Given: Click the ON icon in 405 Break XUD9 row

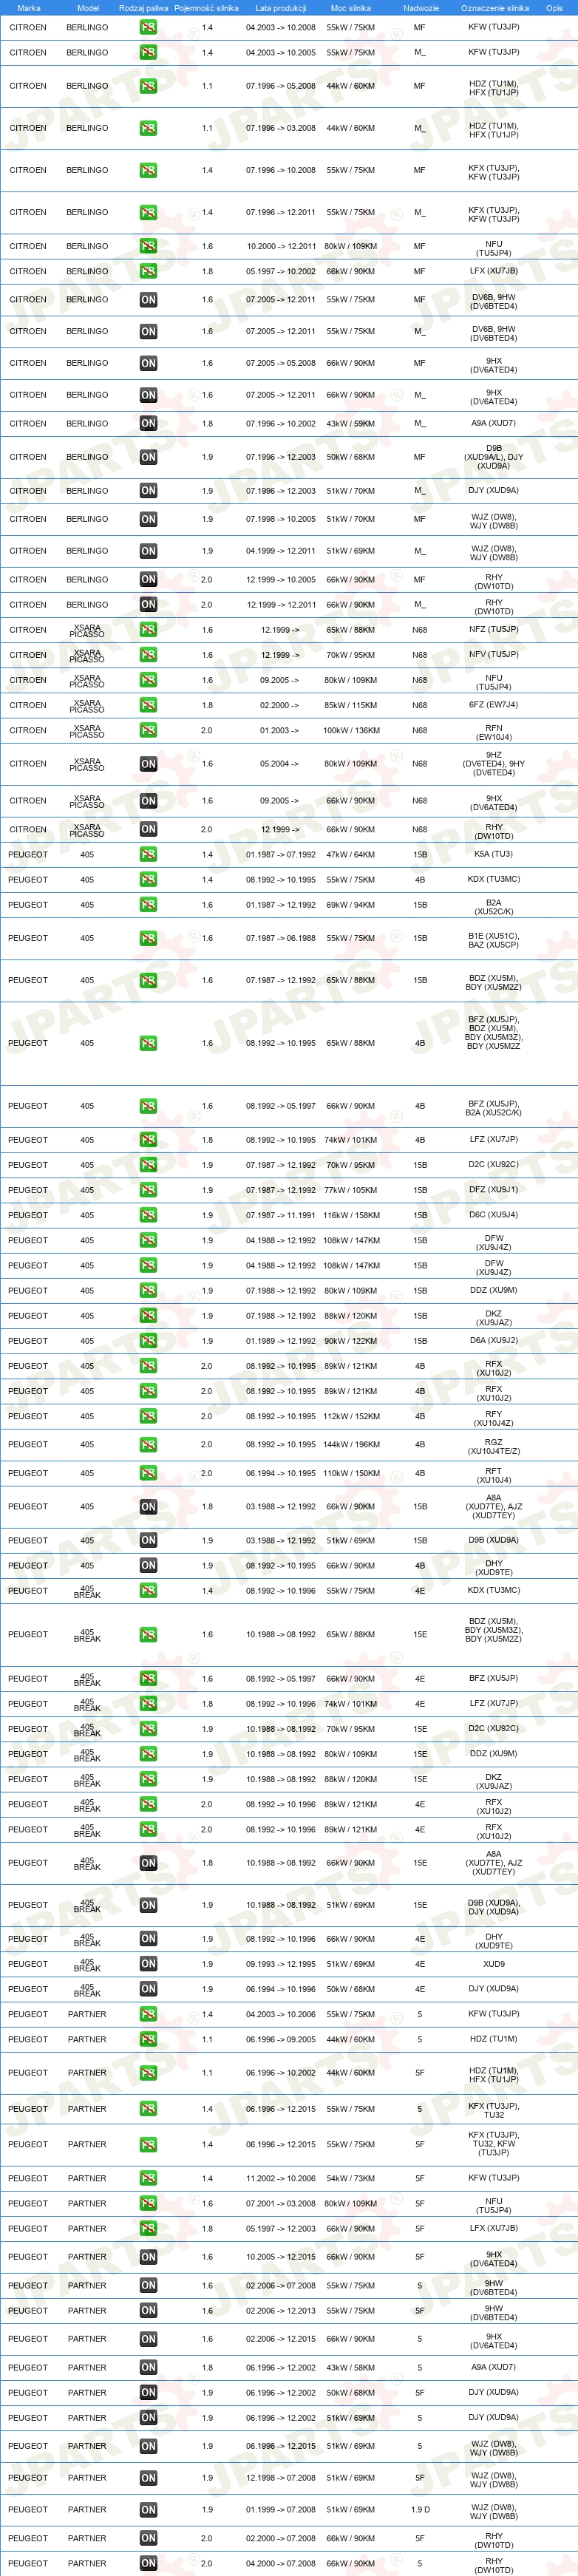Looking at the screenshot, I should 148,1964.
